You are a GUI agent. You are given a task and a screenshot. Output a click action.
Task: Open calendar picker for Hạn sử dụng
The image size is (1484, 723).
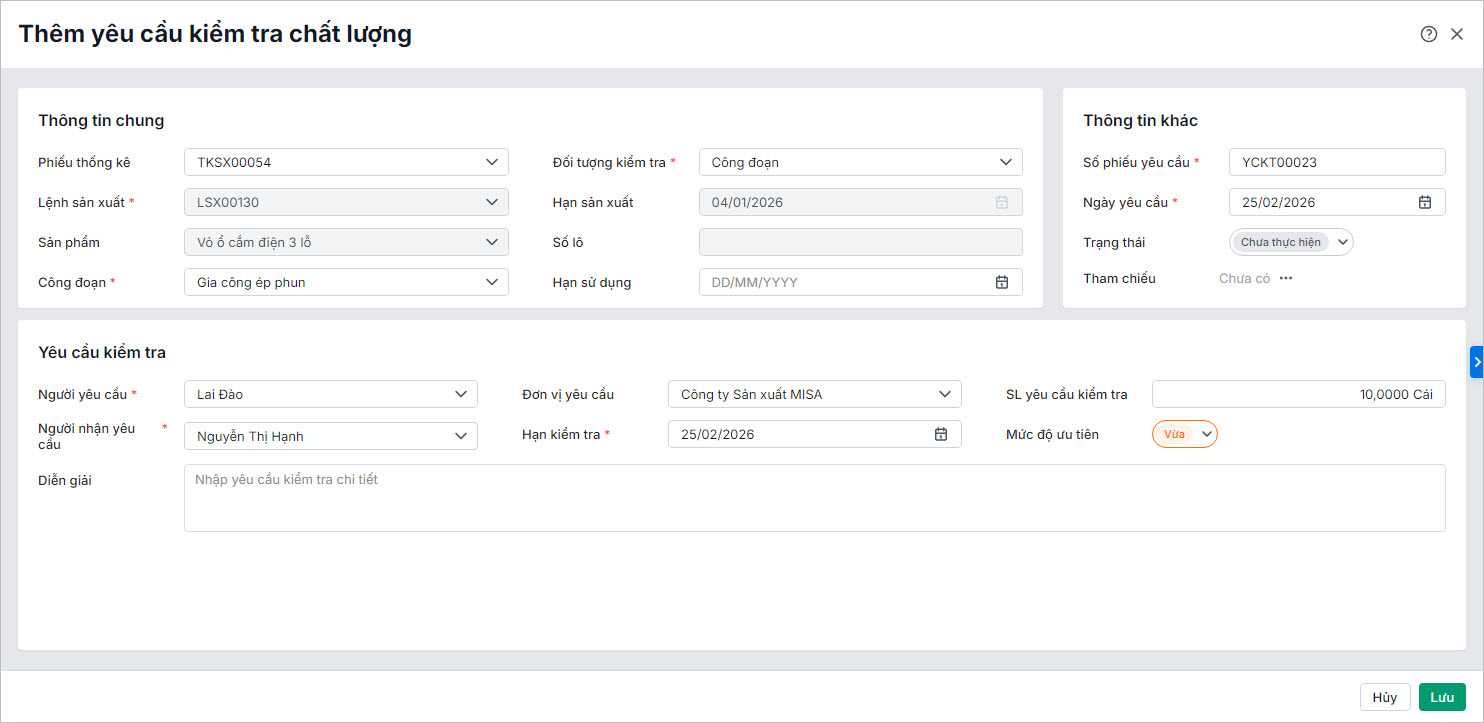click(x=1001, y=282)
